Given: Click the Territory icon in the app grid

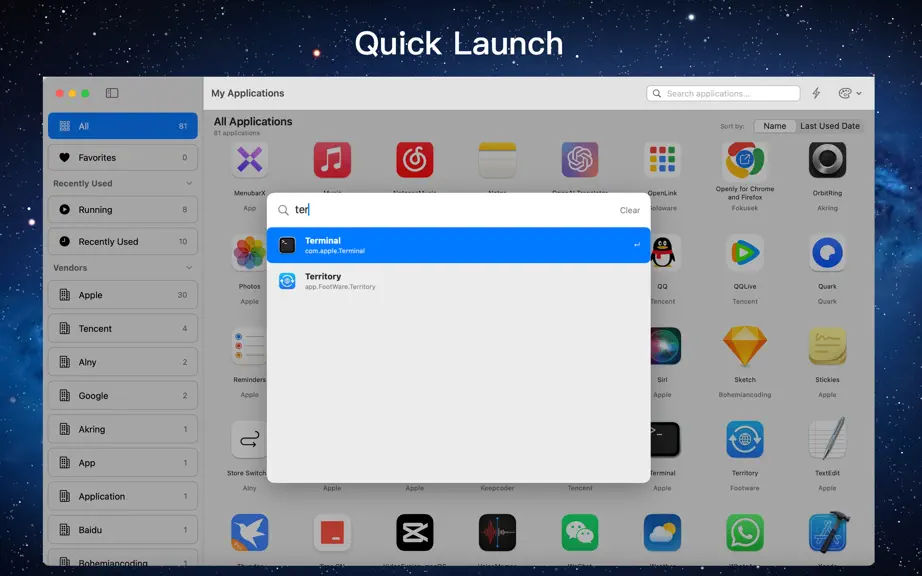Looking at the screenshot, I should (x=745, y=440).
